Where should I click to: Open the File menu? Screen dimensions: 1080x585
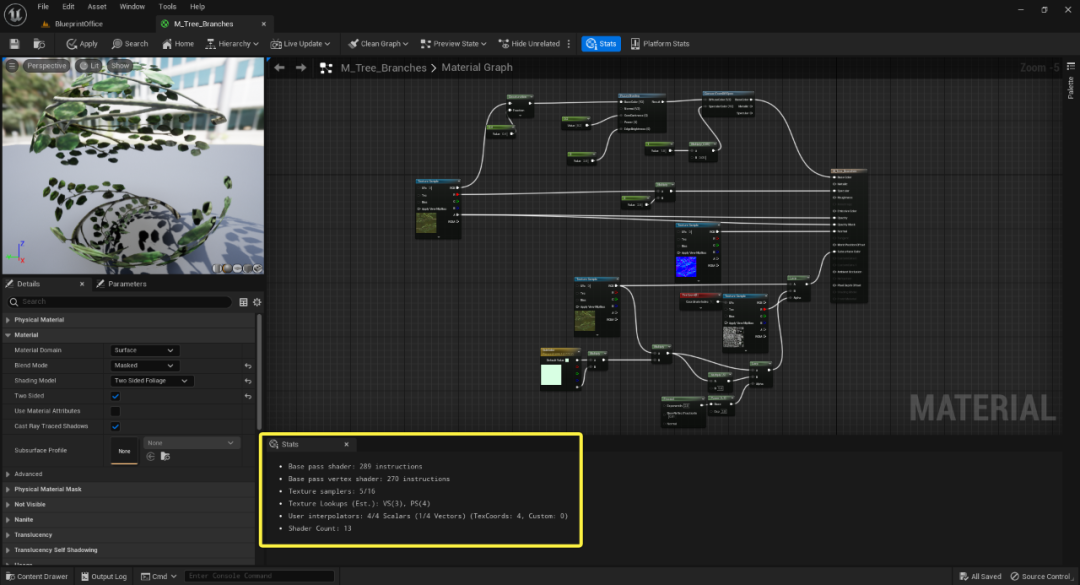tap(43, 6)
